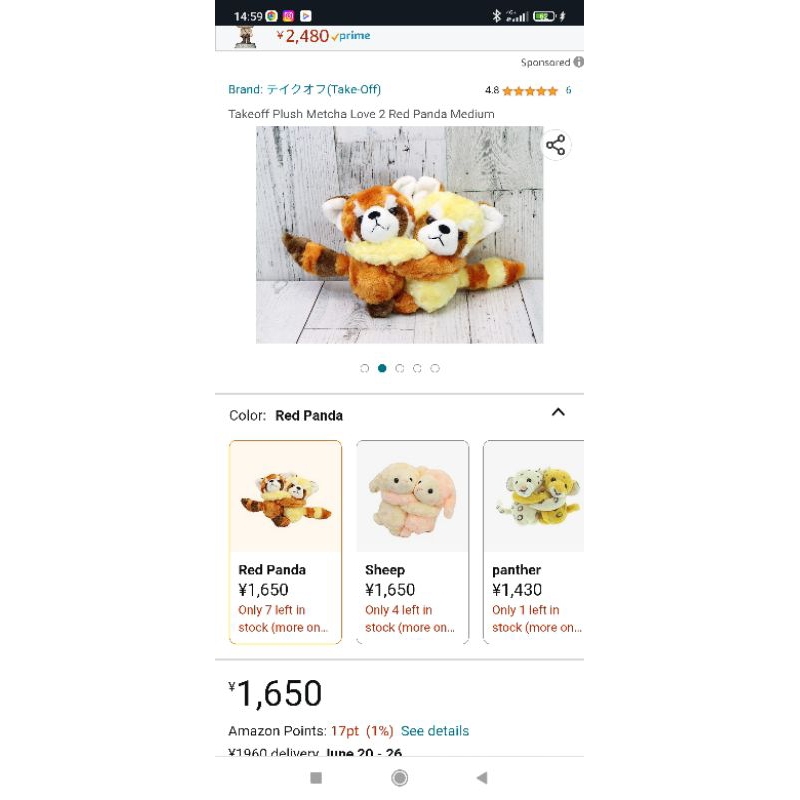Open the main red panda product photo
The height and width of the screenshot is (800, 800).
pos(399,235)
